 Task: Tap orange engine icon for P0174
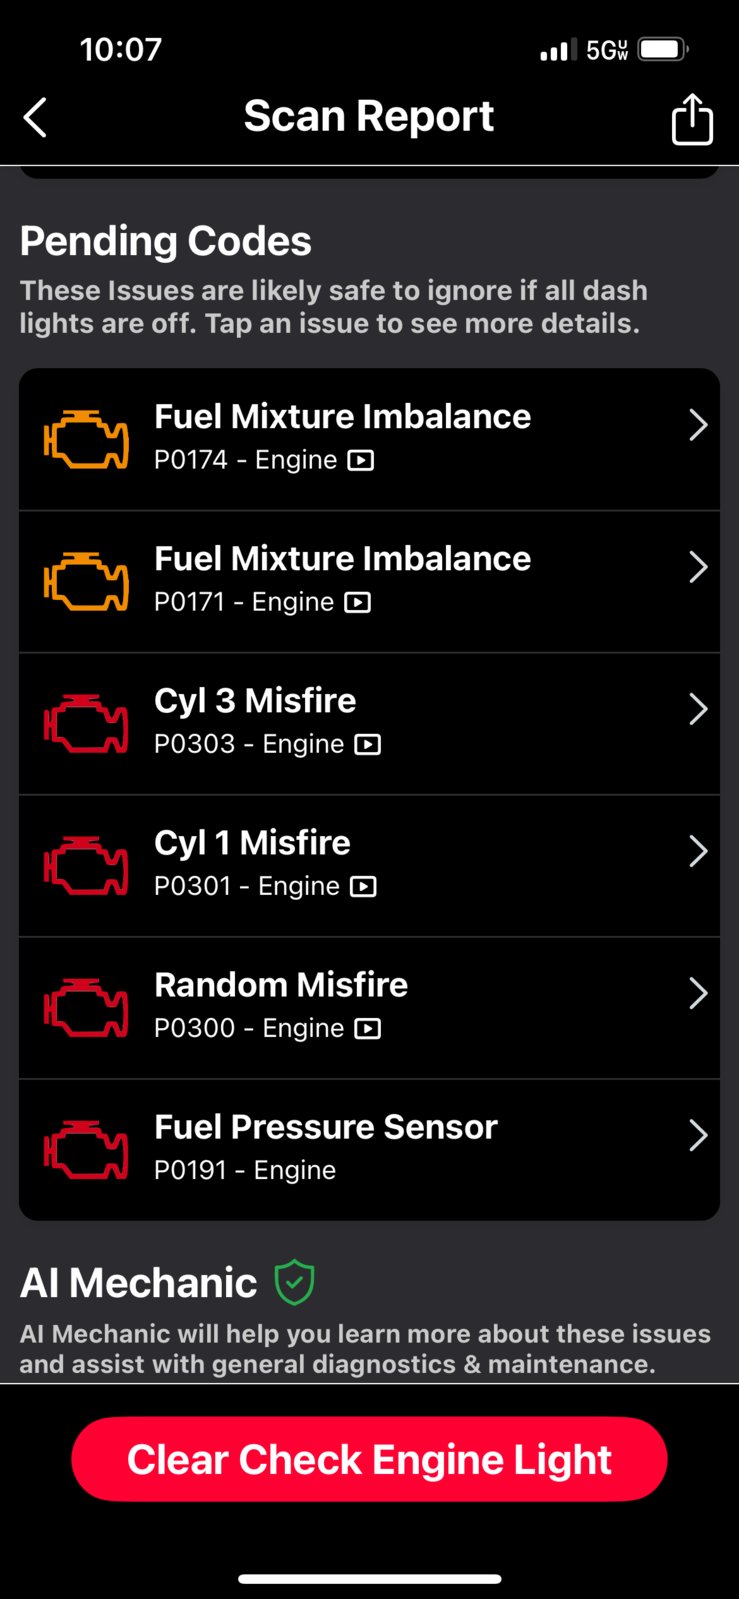pyautogui.click(x=86, y=439)
